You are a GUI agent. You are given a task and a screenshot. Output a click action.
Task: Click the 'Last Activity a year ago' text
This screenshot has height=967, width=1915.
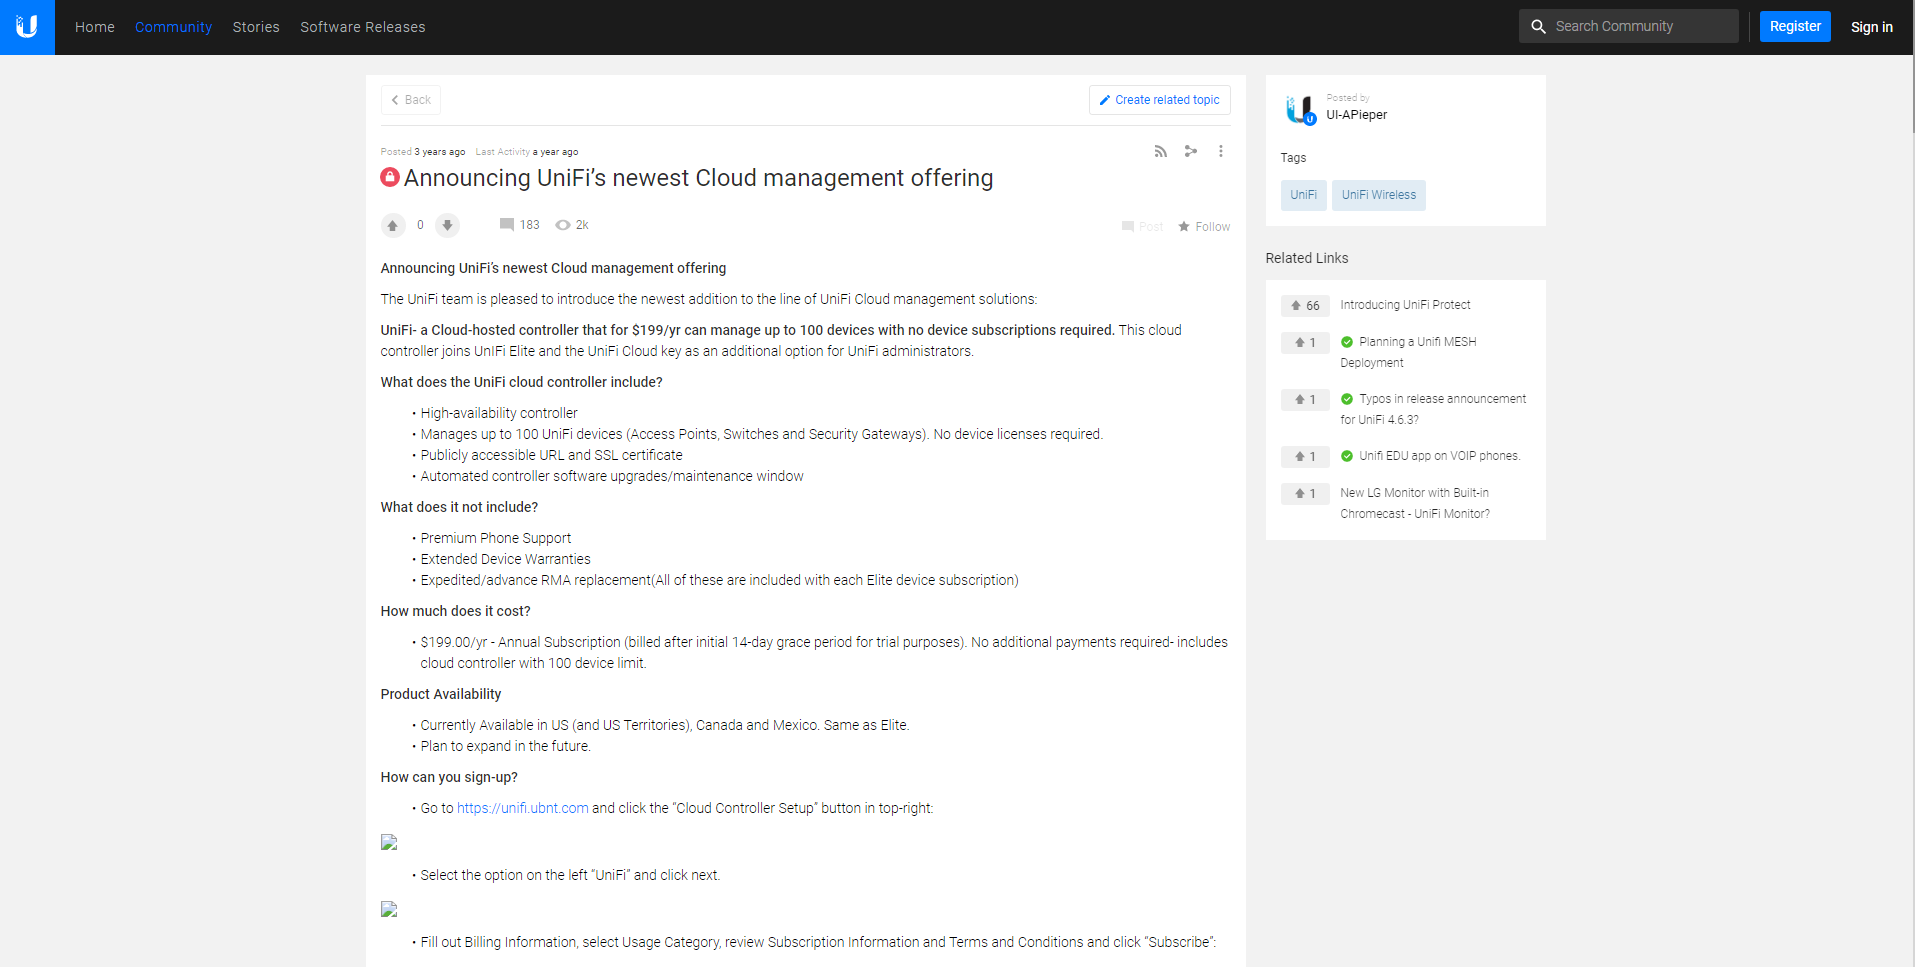click(x=527, y=152)
